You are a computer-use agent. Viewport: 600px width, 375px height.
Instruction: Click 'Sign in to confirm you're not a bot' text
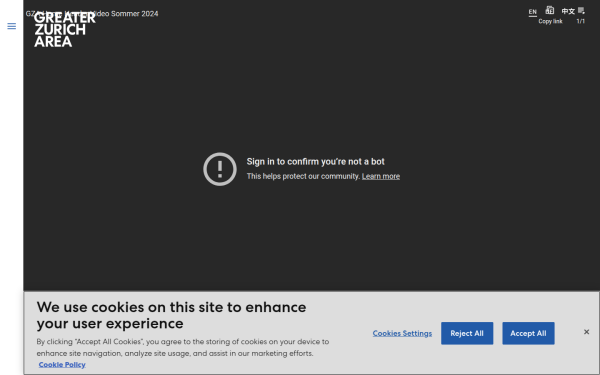pos(315,161)
